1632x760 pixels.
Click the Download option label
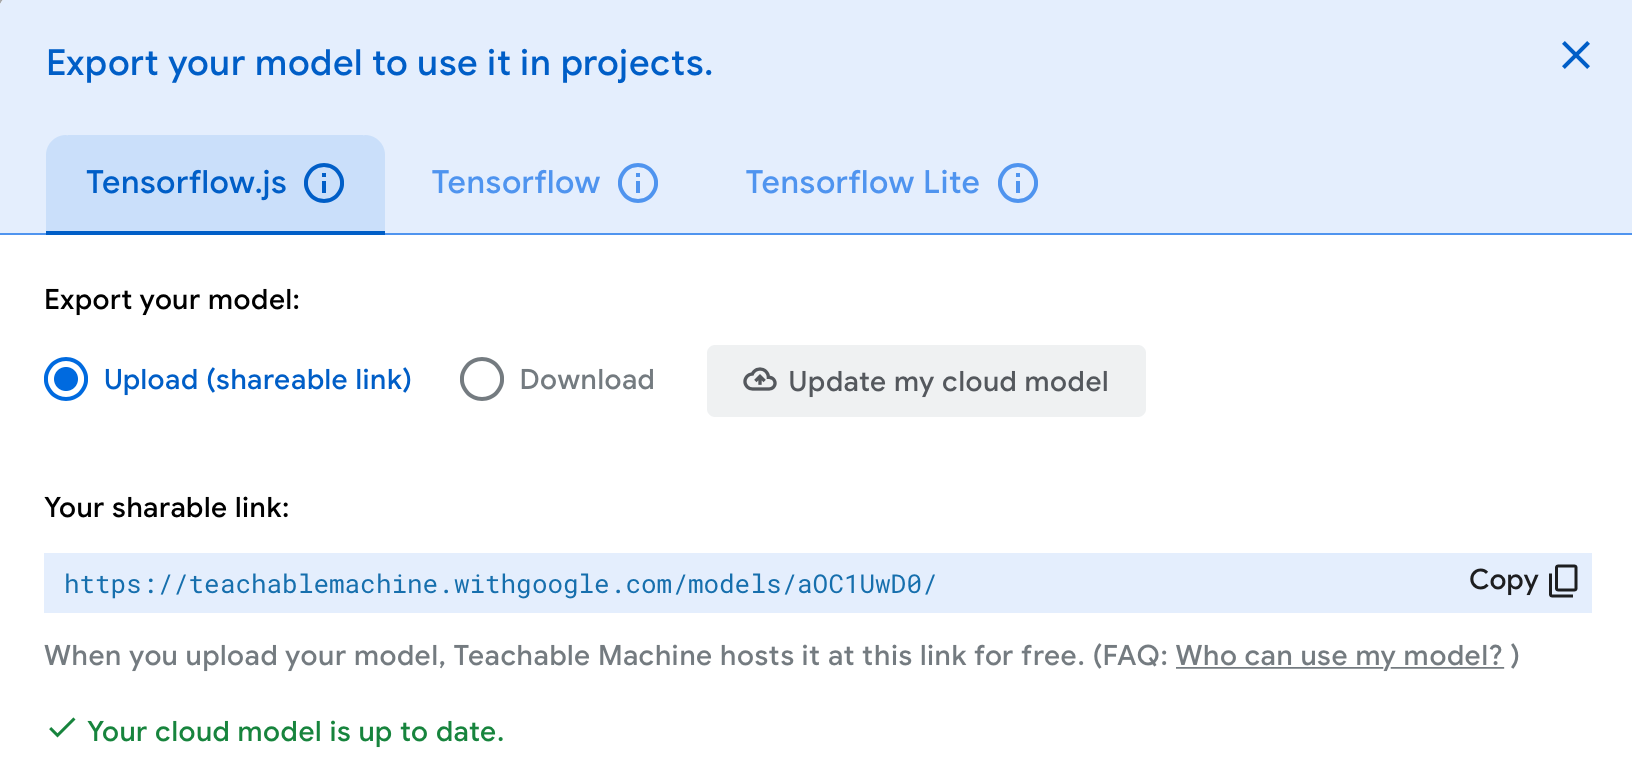587,380
